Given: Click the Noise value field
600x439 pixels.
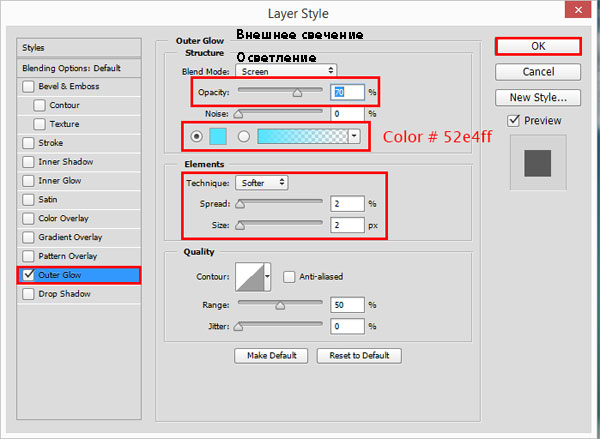Looking at the screenshot, I should tap(347, 114).
